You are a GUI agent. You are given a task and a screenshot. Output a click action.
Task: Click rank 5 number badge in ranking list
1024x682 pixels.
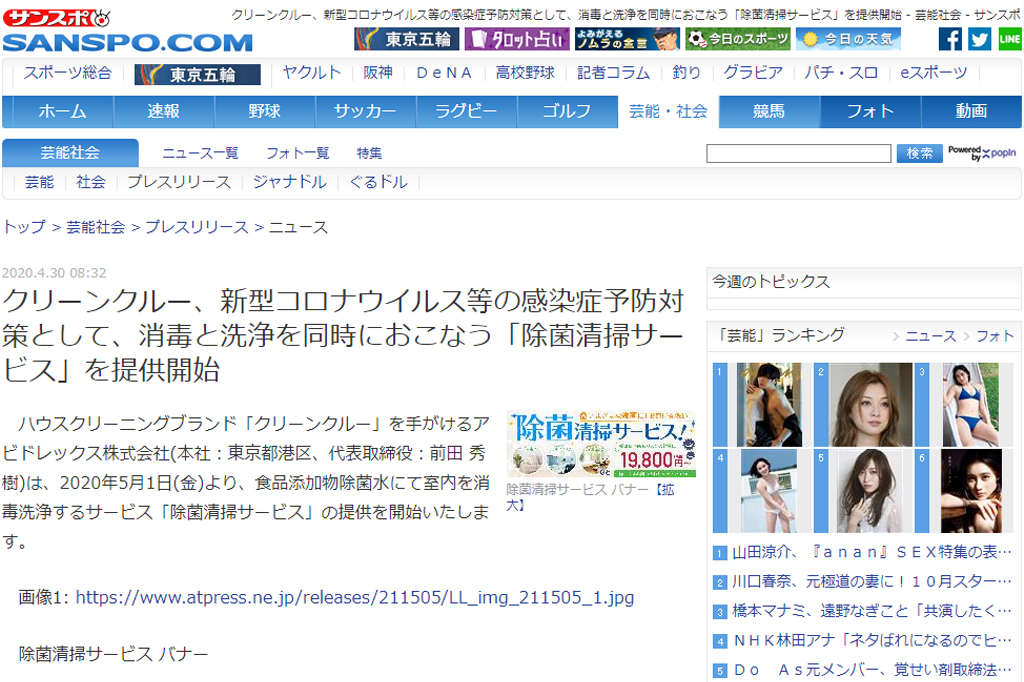click(x=719, y=671)
